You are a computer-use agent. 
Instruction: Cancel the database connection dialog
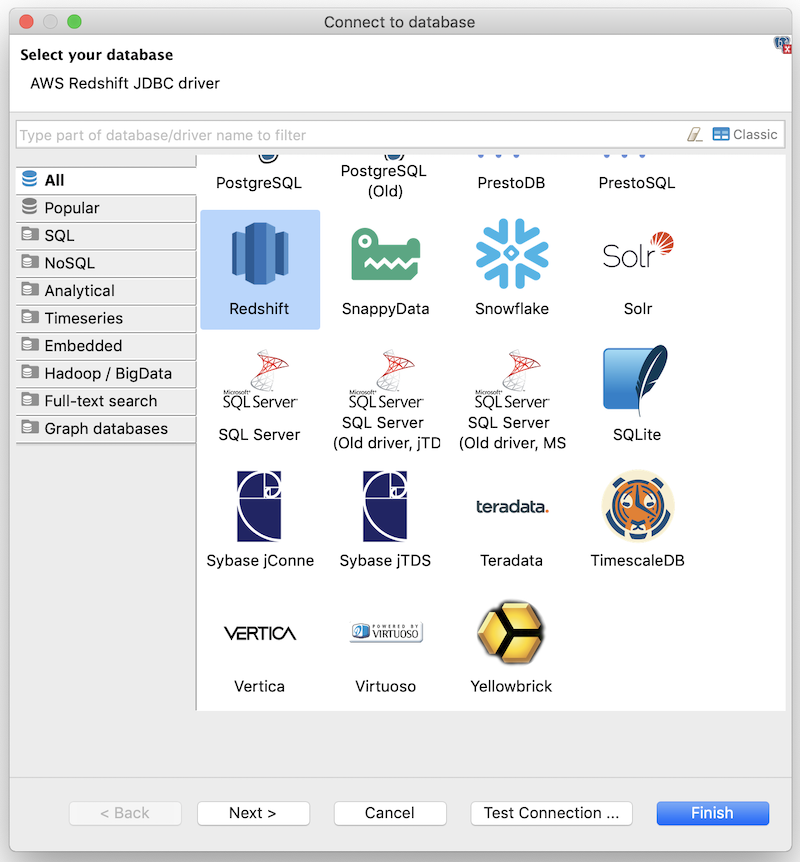pyautogui.click(x=390, y=813)
